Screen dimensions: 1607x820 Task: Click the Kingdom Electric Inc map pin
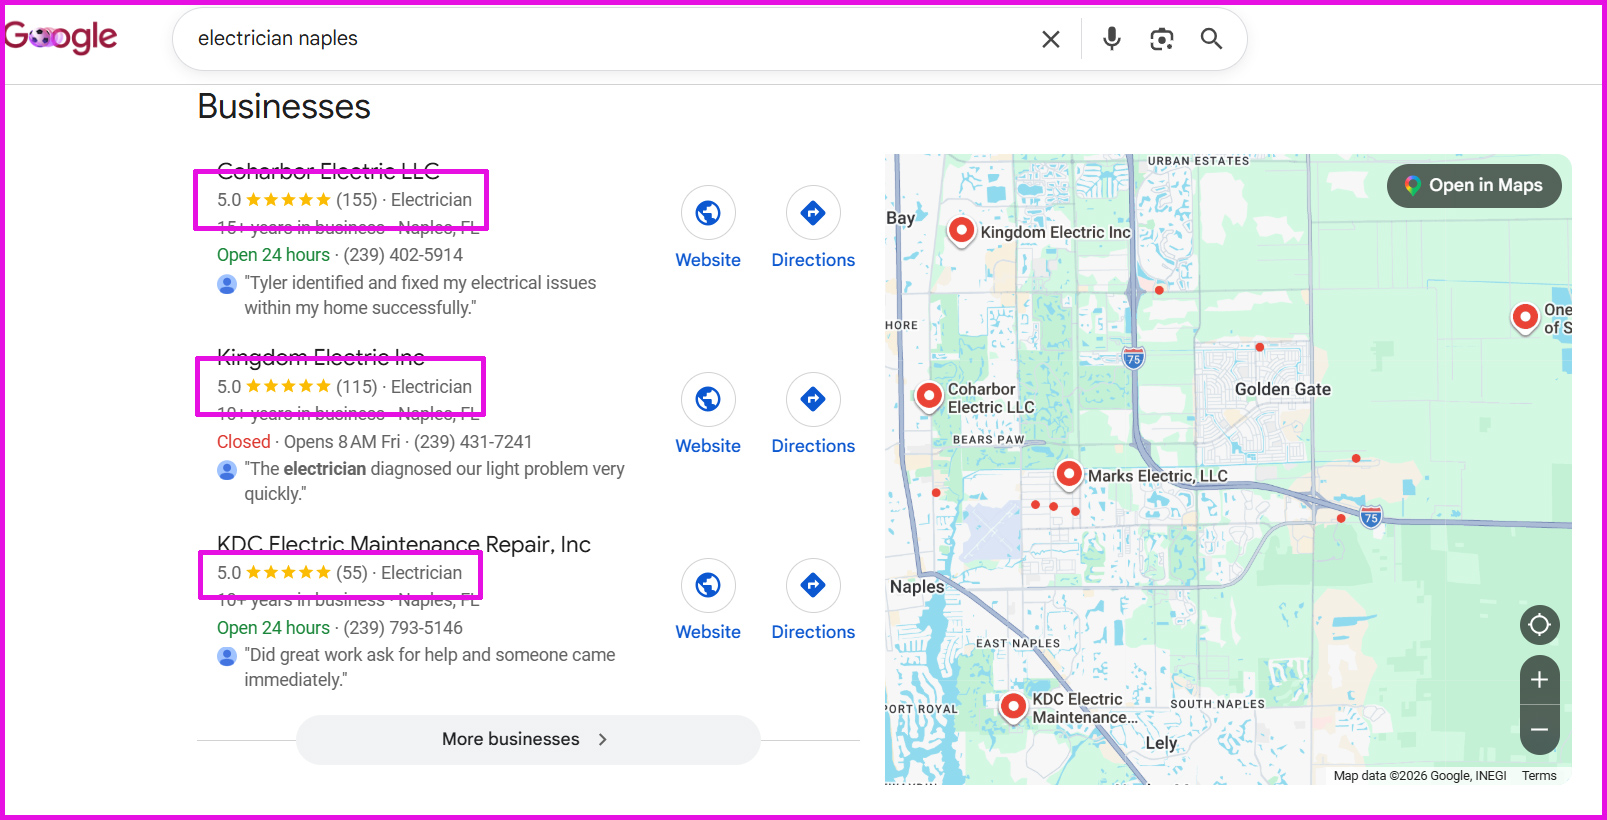[961, 232]
